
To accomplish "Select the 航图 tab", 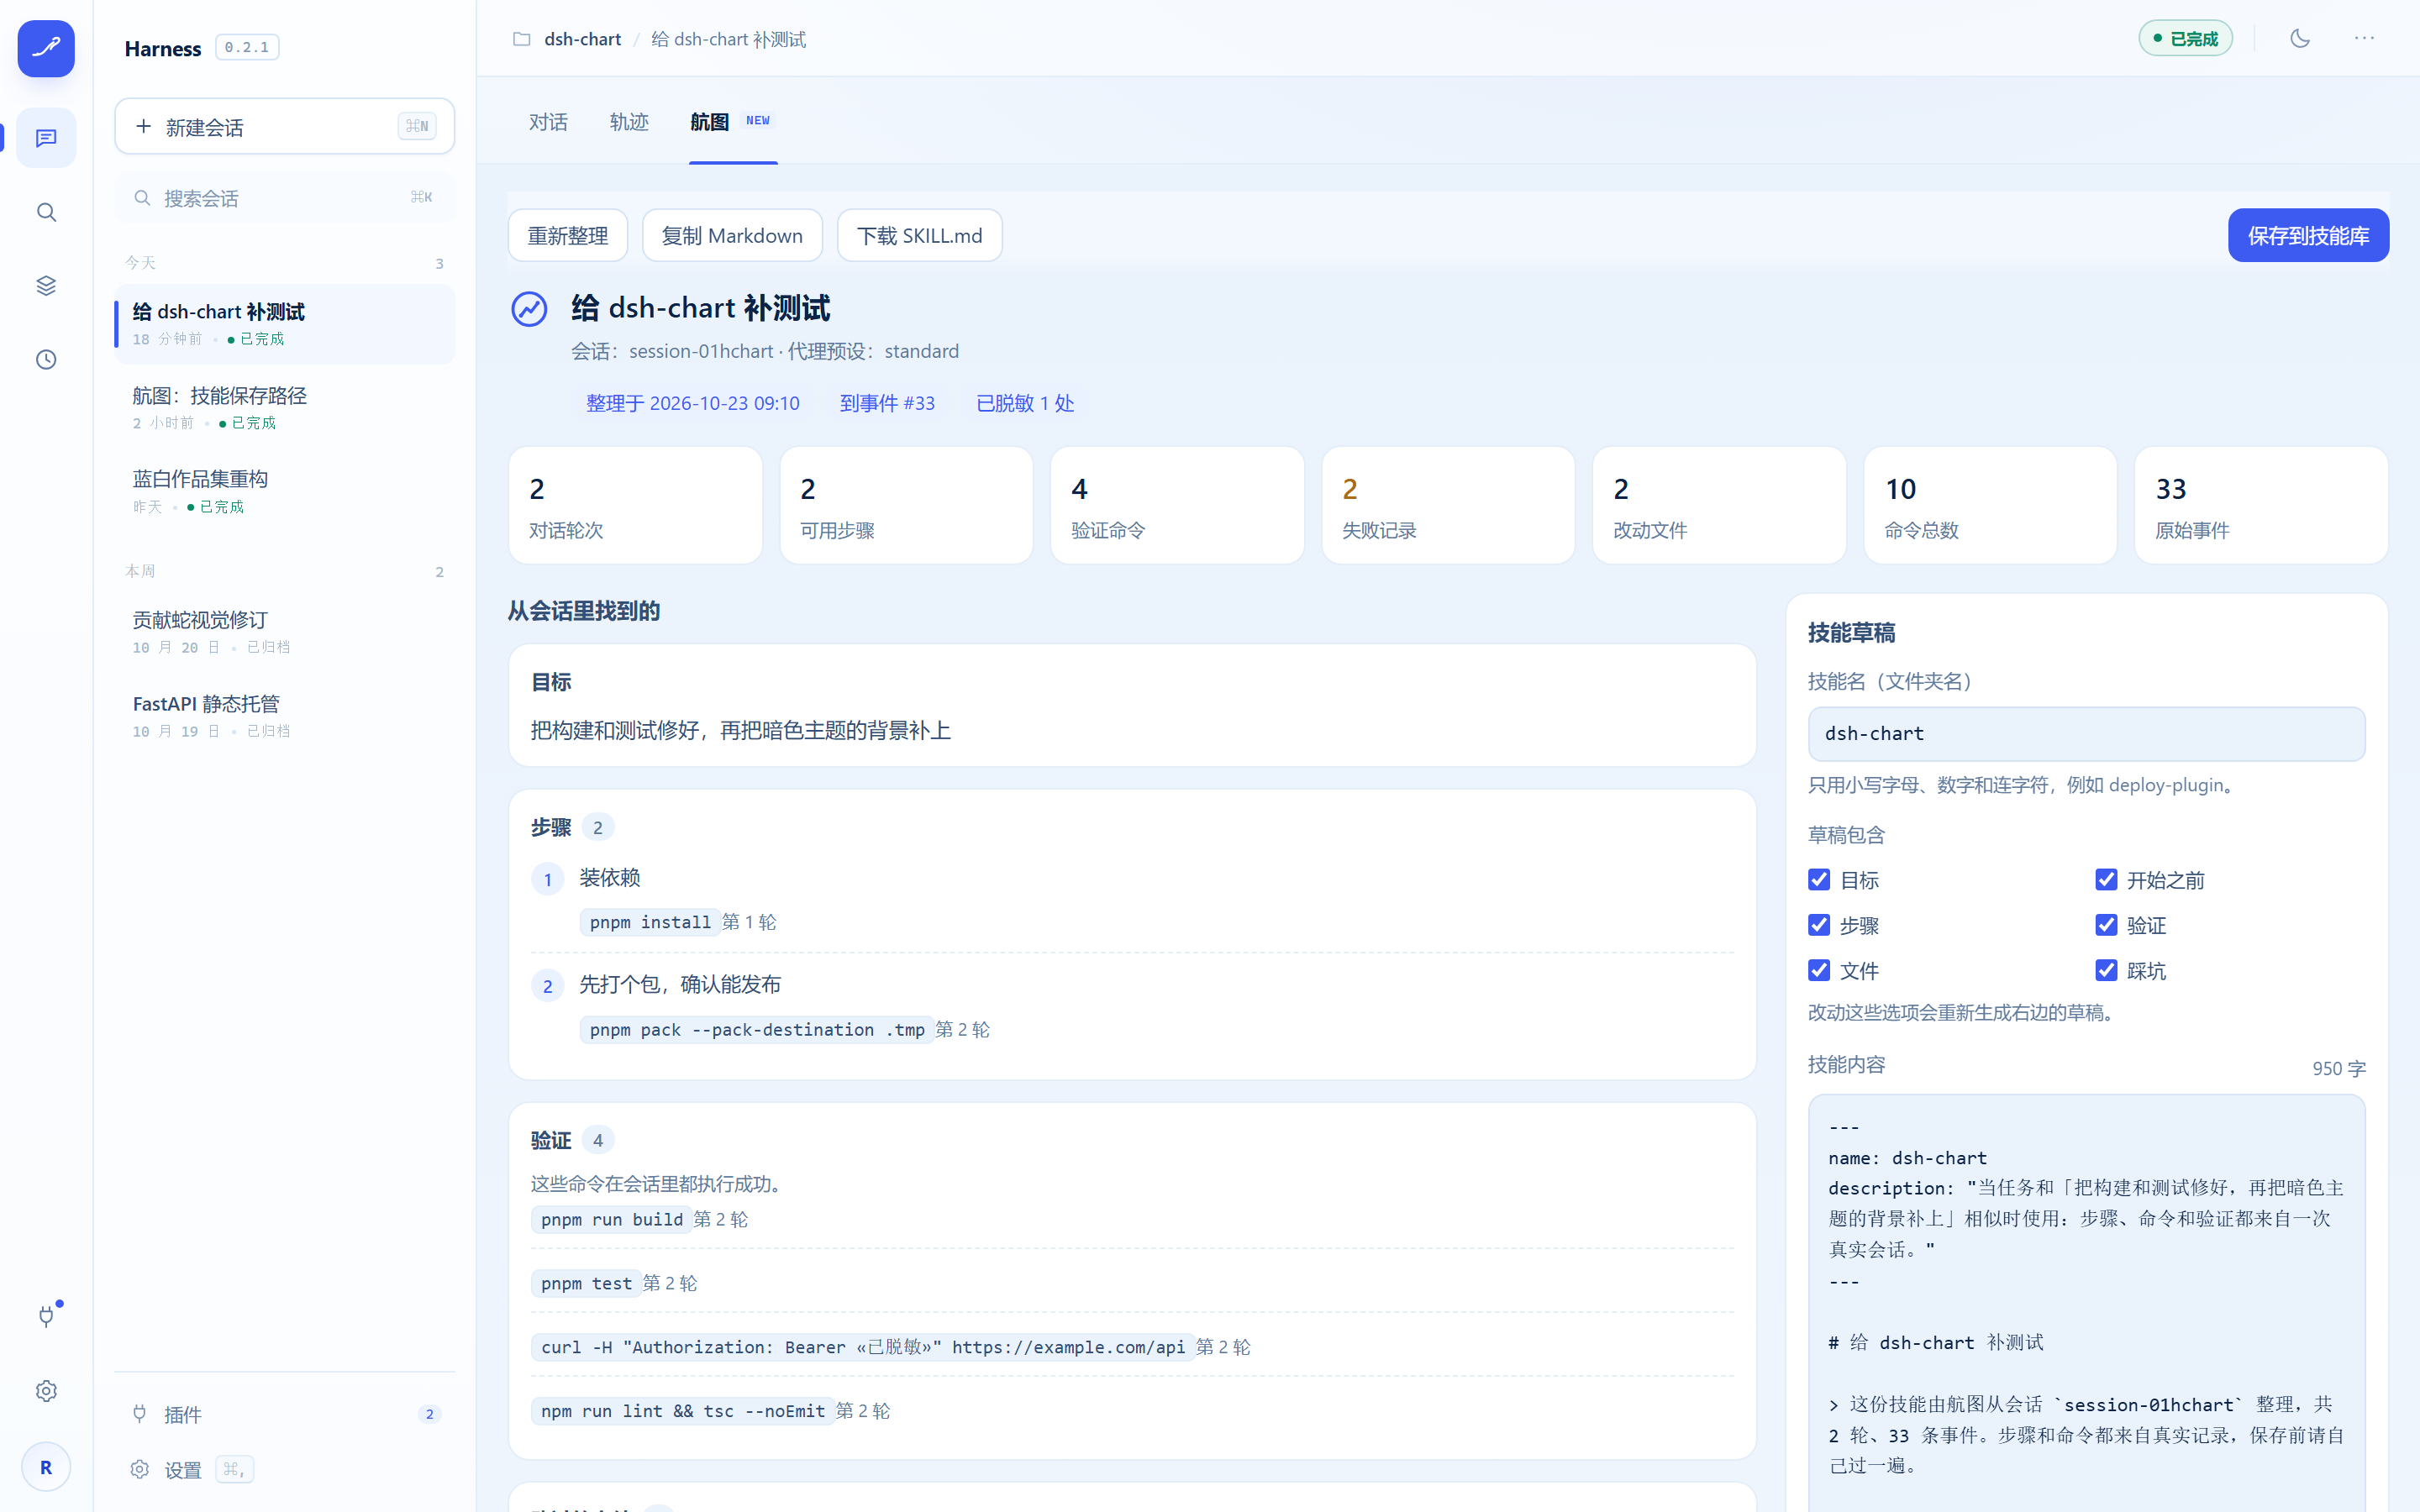I will 733,122.
